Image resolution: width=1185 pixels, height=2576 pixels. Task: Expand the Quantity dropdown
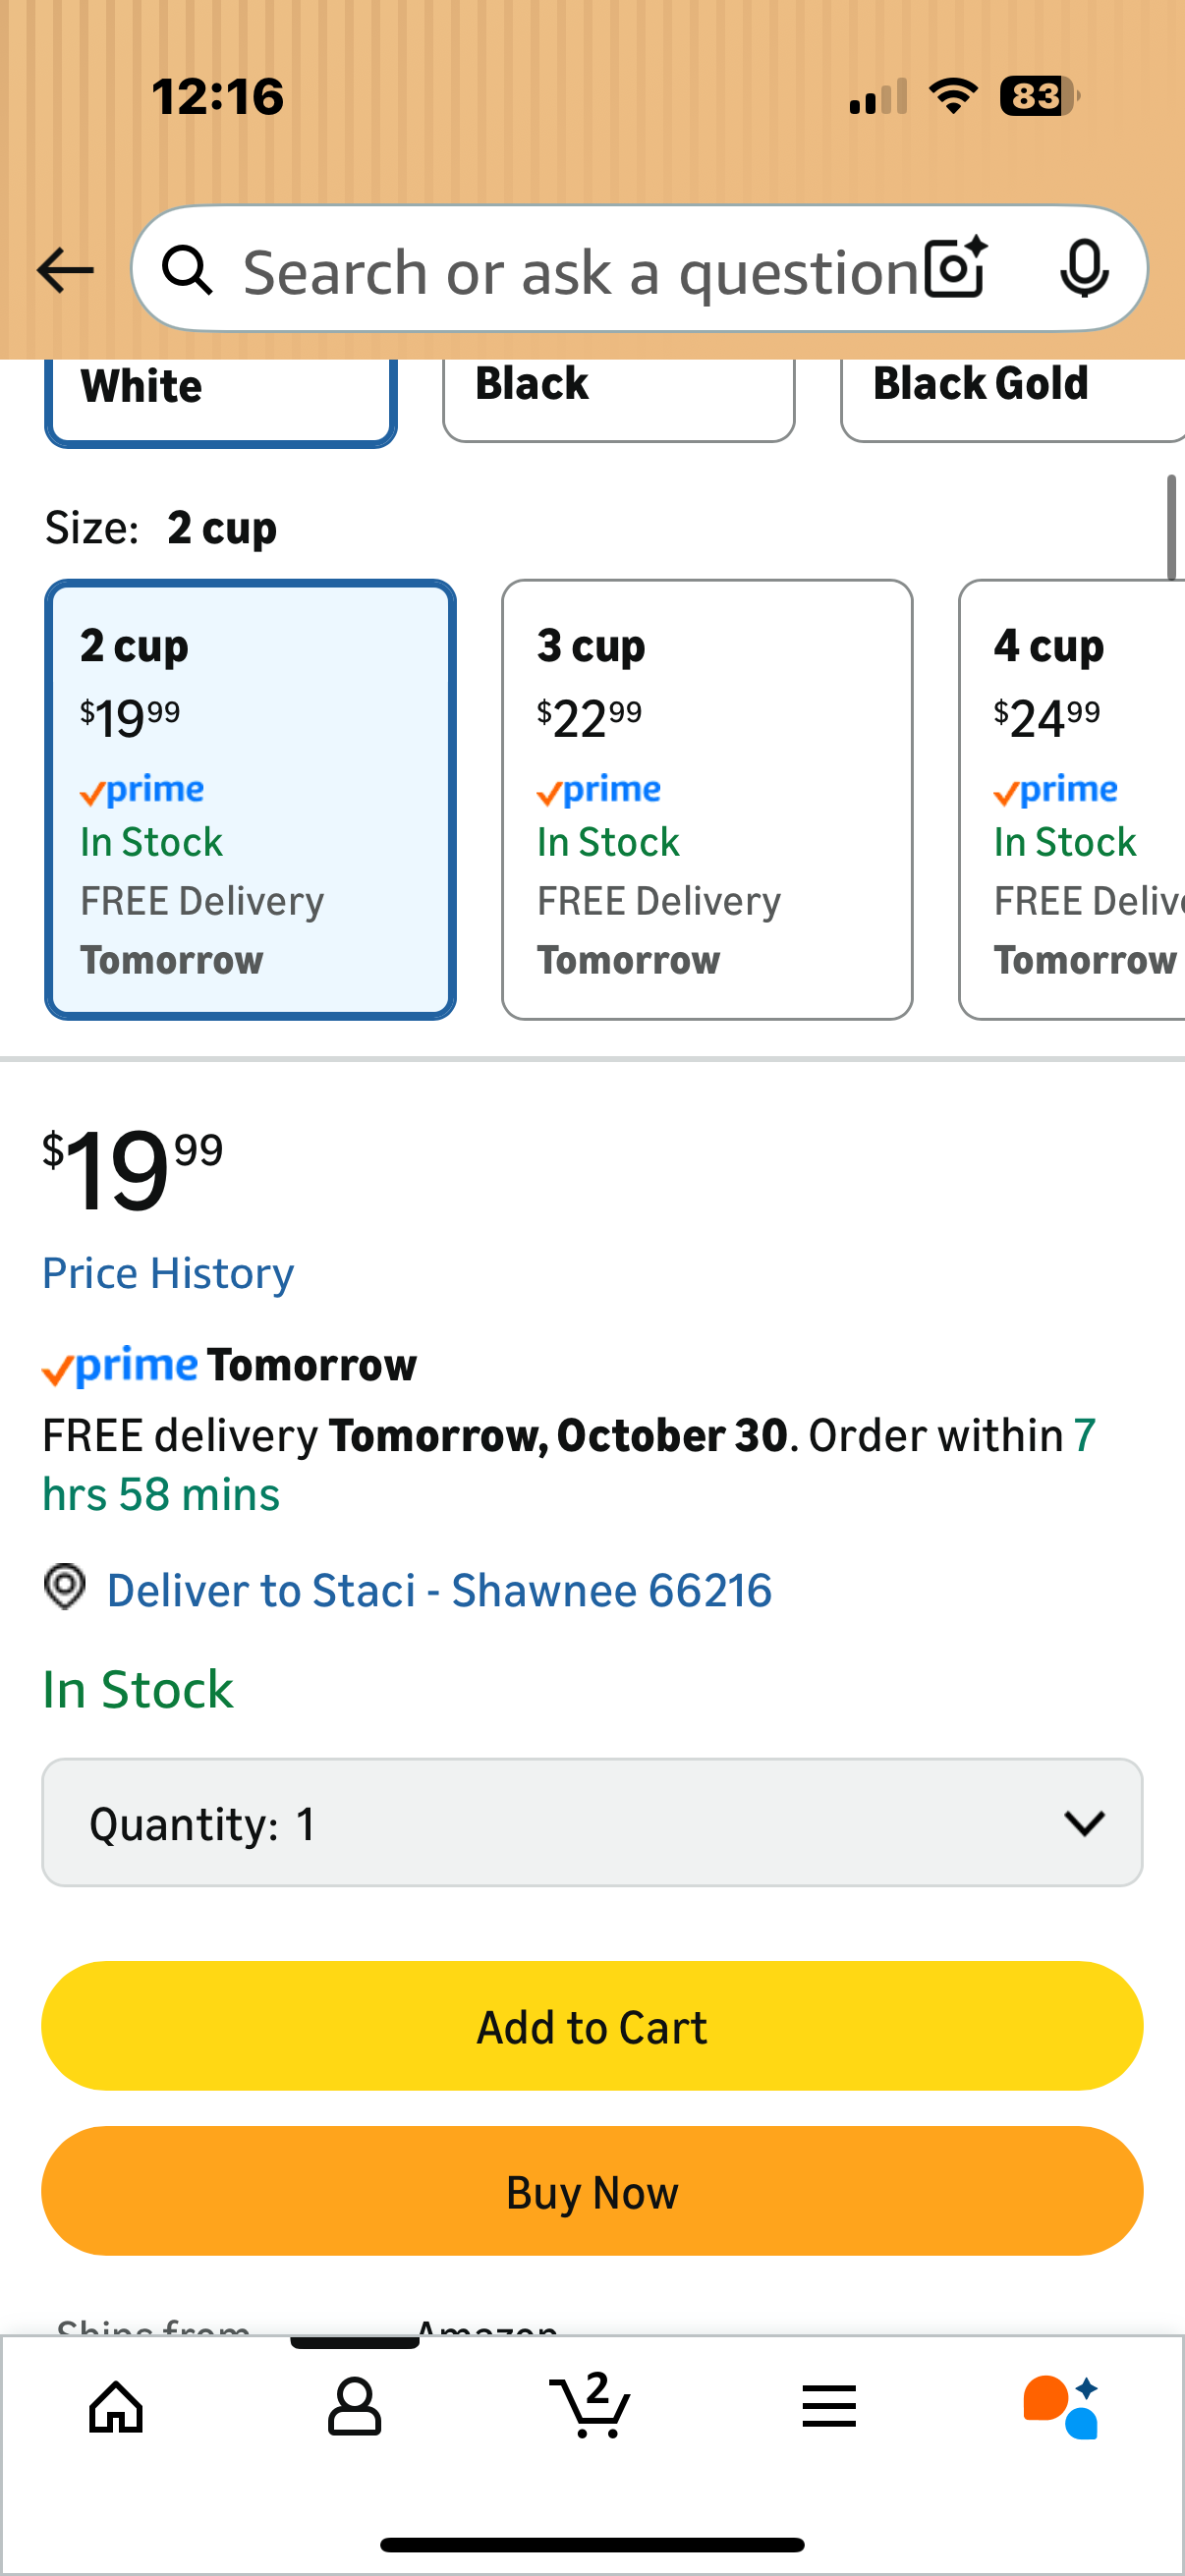coord(592,1822)
